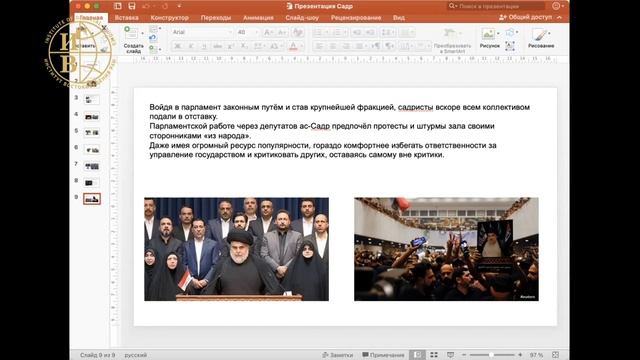Open the Анимация tab
The image size is (640, 360).
click(x=258, y=18)
